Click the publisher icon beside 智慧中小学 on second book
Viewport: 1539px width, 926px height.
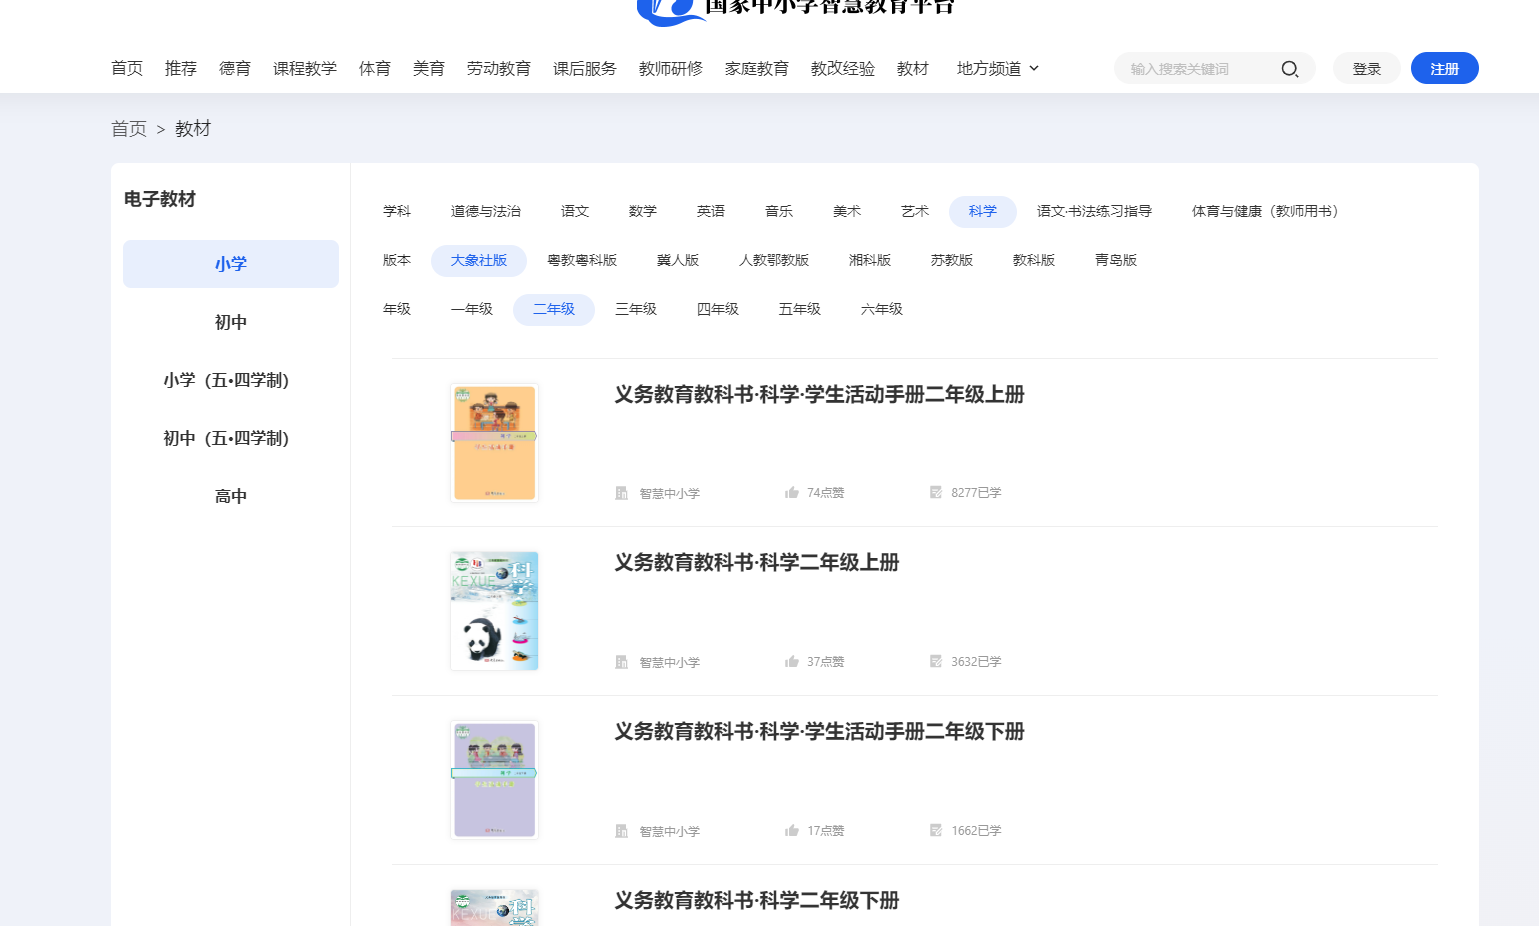click(x=621, y=661)
